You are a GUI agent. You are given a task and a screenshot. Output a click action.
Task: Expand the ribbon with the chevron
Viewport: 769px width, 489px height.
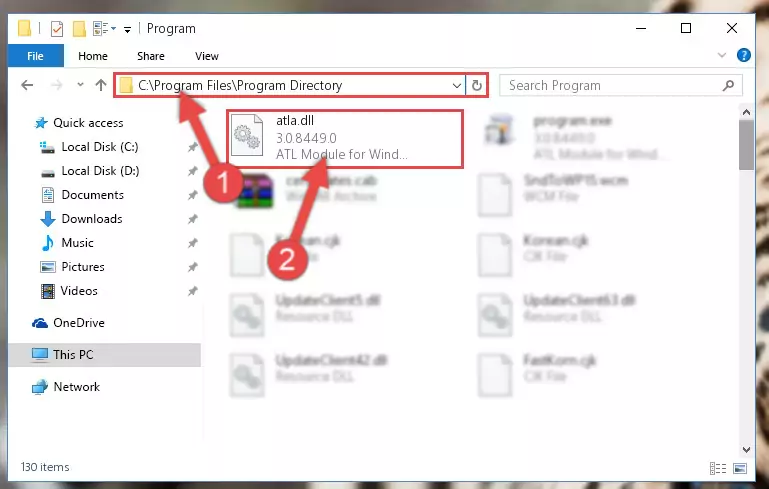(721, 55)
